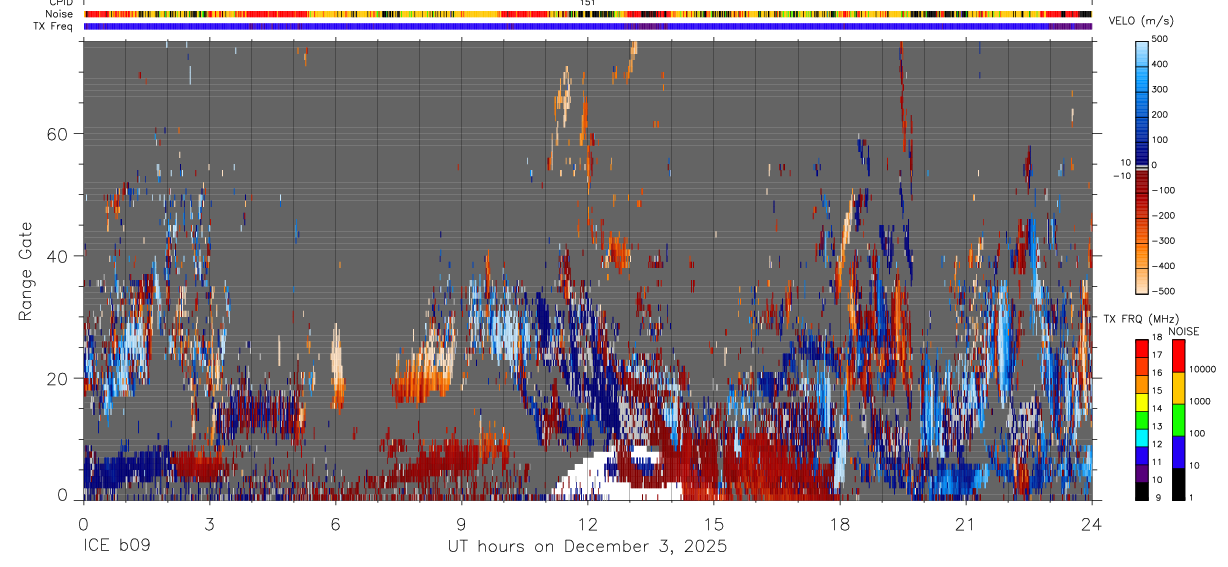Click the 9 tick on UT hours axis
1228x567 pixels.
(x=461, y=524)
